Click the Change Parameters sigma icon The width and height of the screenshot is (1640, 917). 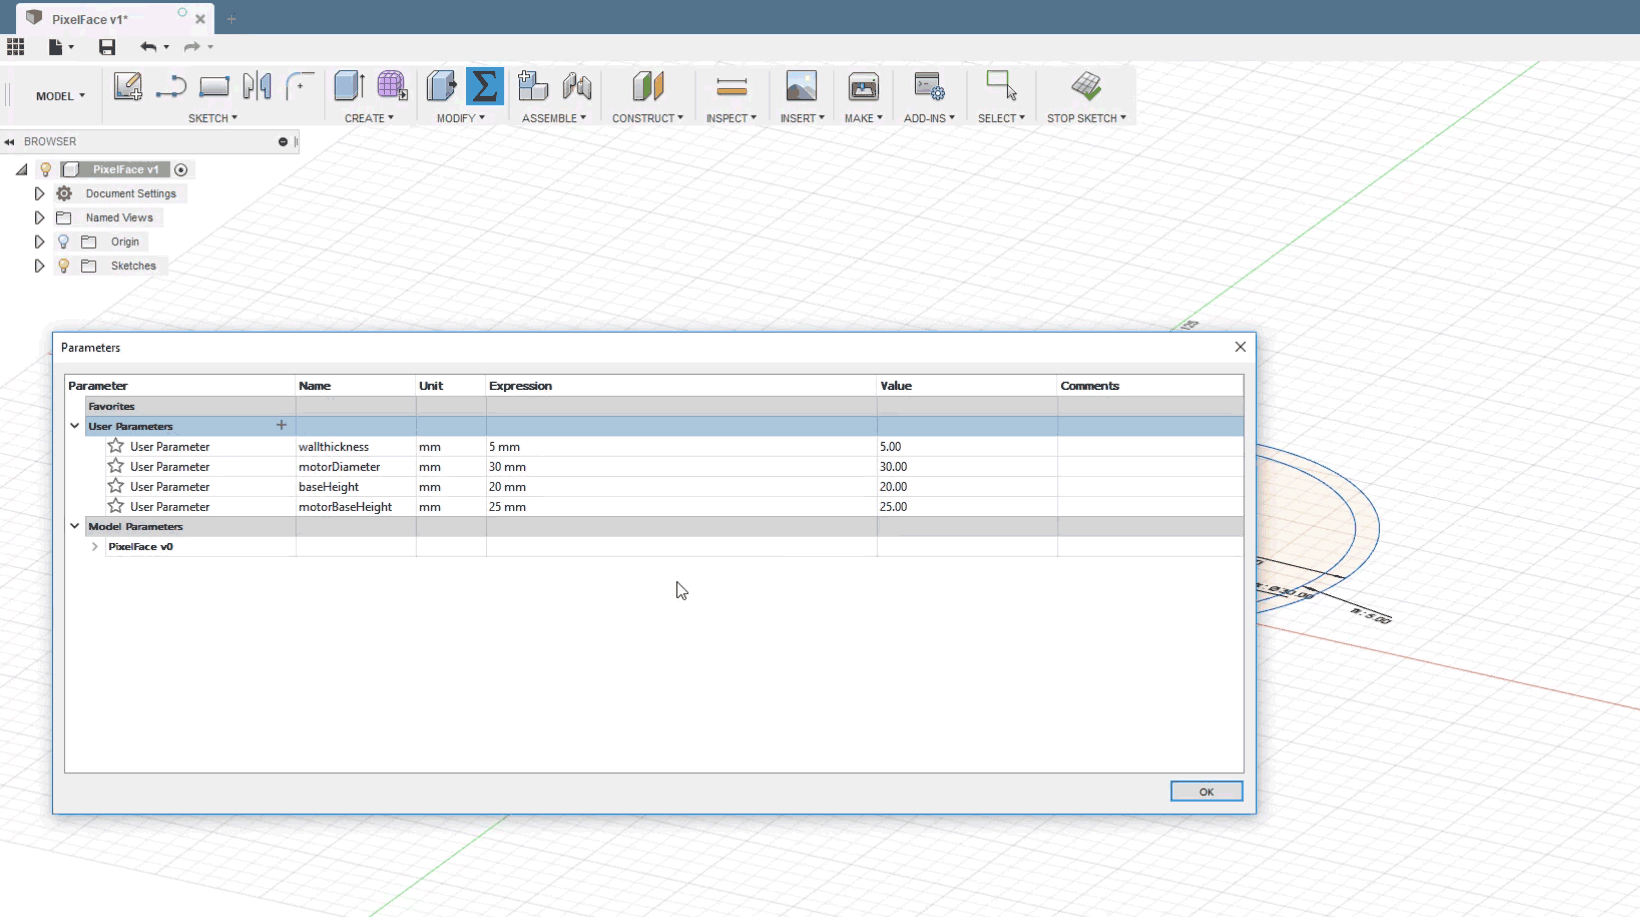point(485,86)
